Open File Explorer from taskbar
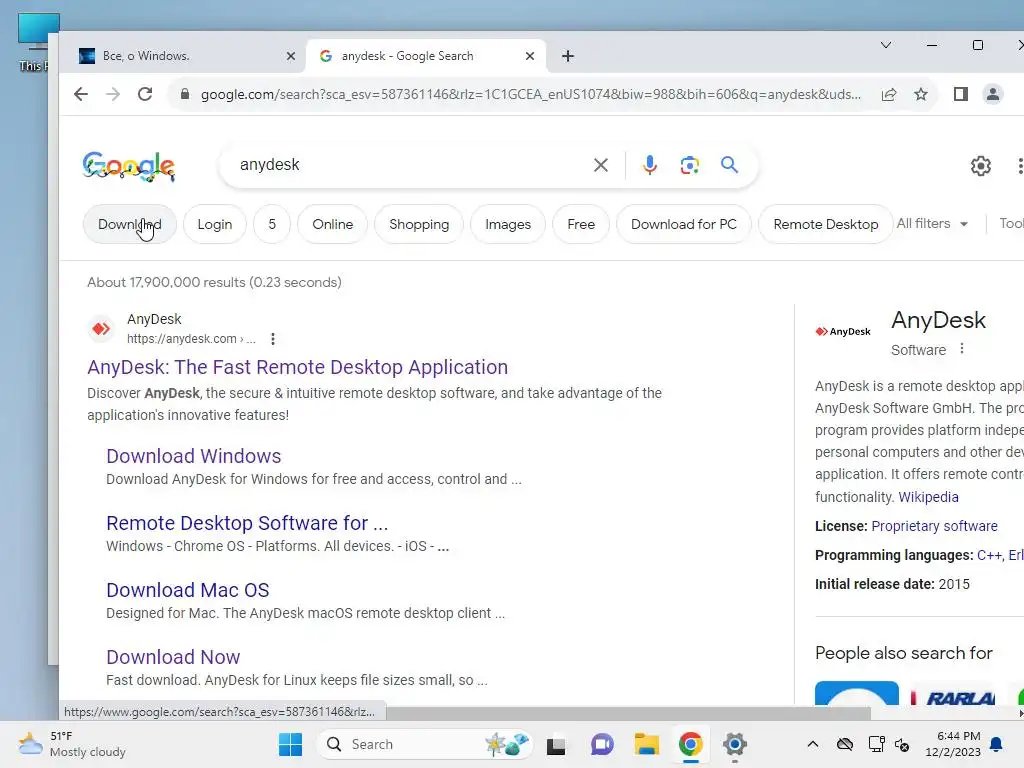Image resolution: width=1024 pixels, height=768 pixels. pos(647,744)
